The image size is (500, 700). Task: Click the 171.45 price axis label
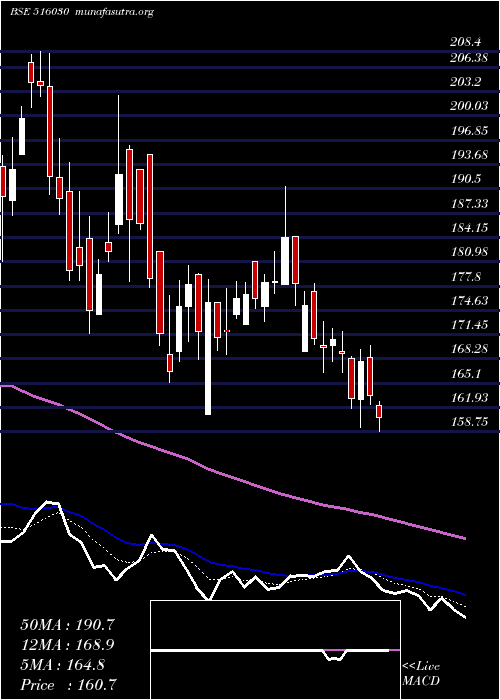click(x=469, y=325)
